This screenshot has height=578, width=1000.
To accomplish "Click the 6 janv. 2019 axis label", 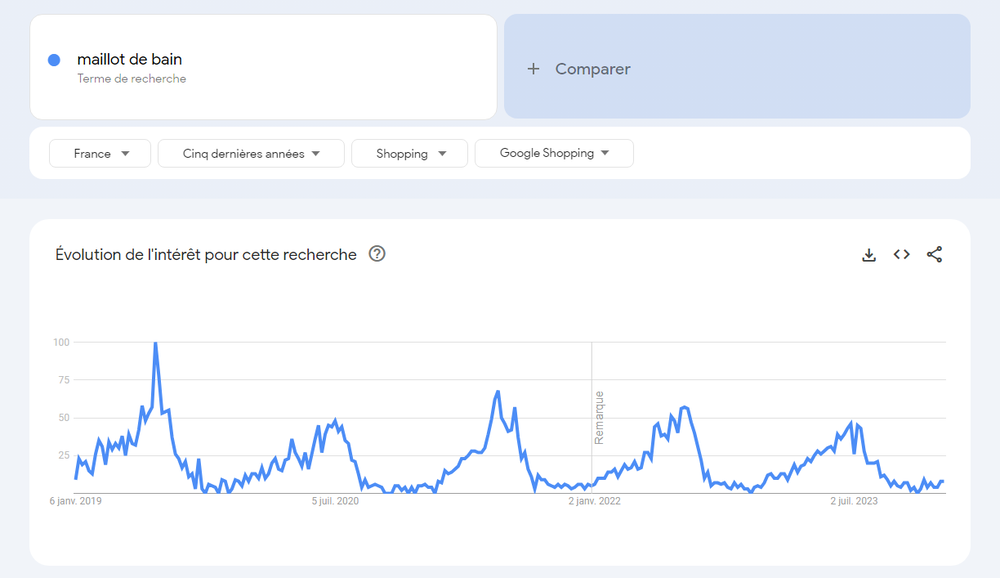I will 76,501.
